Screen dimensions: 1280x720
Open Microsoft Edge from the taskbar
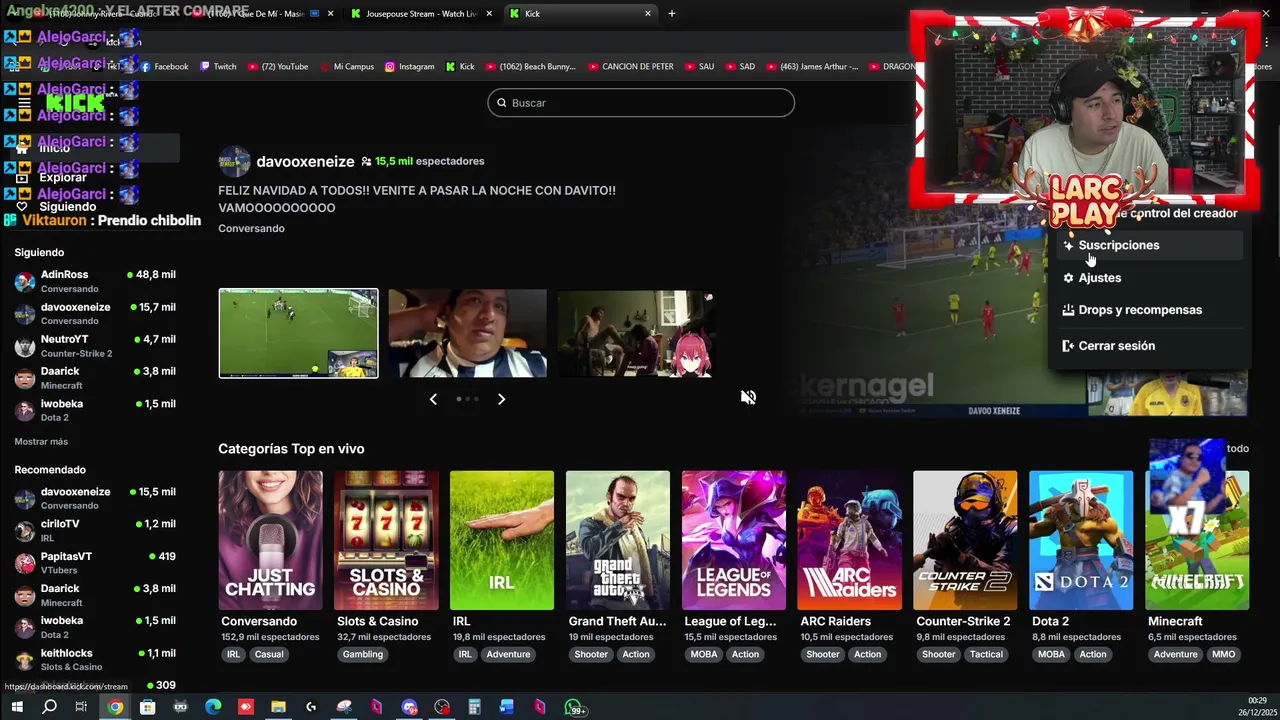213,707
